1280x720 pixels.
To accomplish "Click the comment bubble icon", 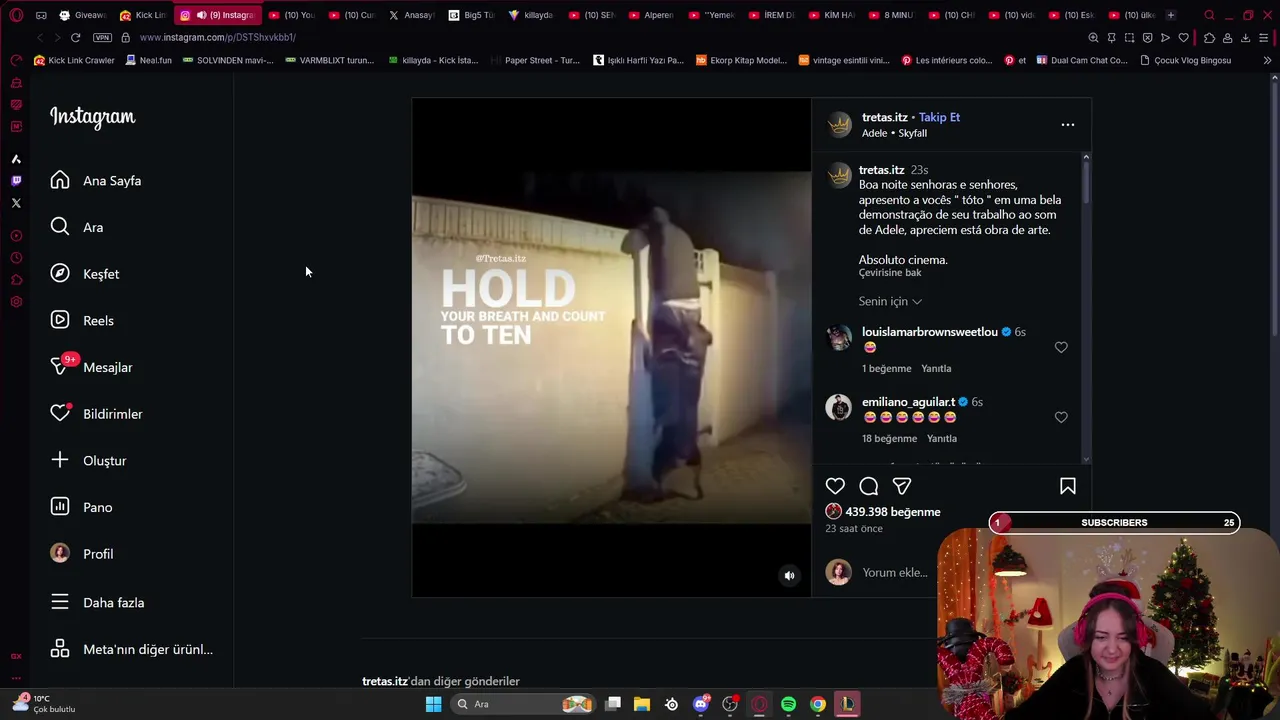I will [868, 486].
